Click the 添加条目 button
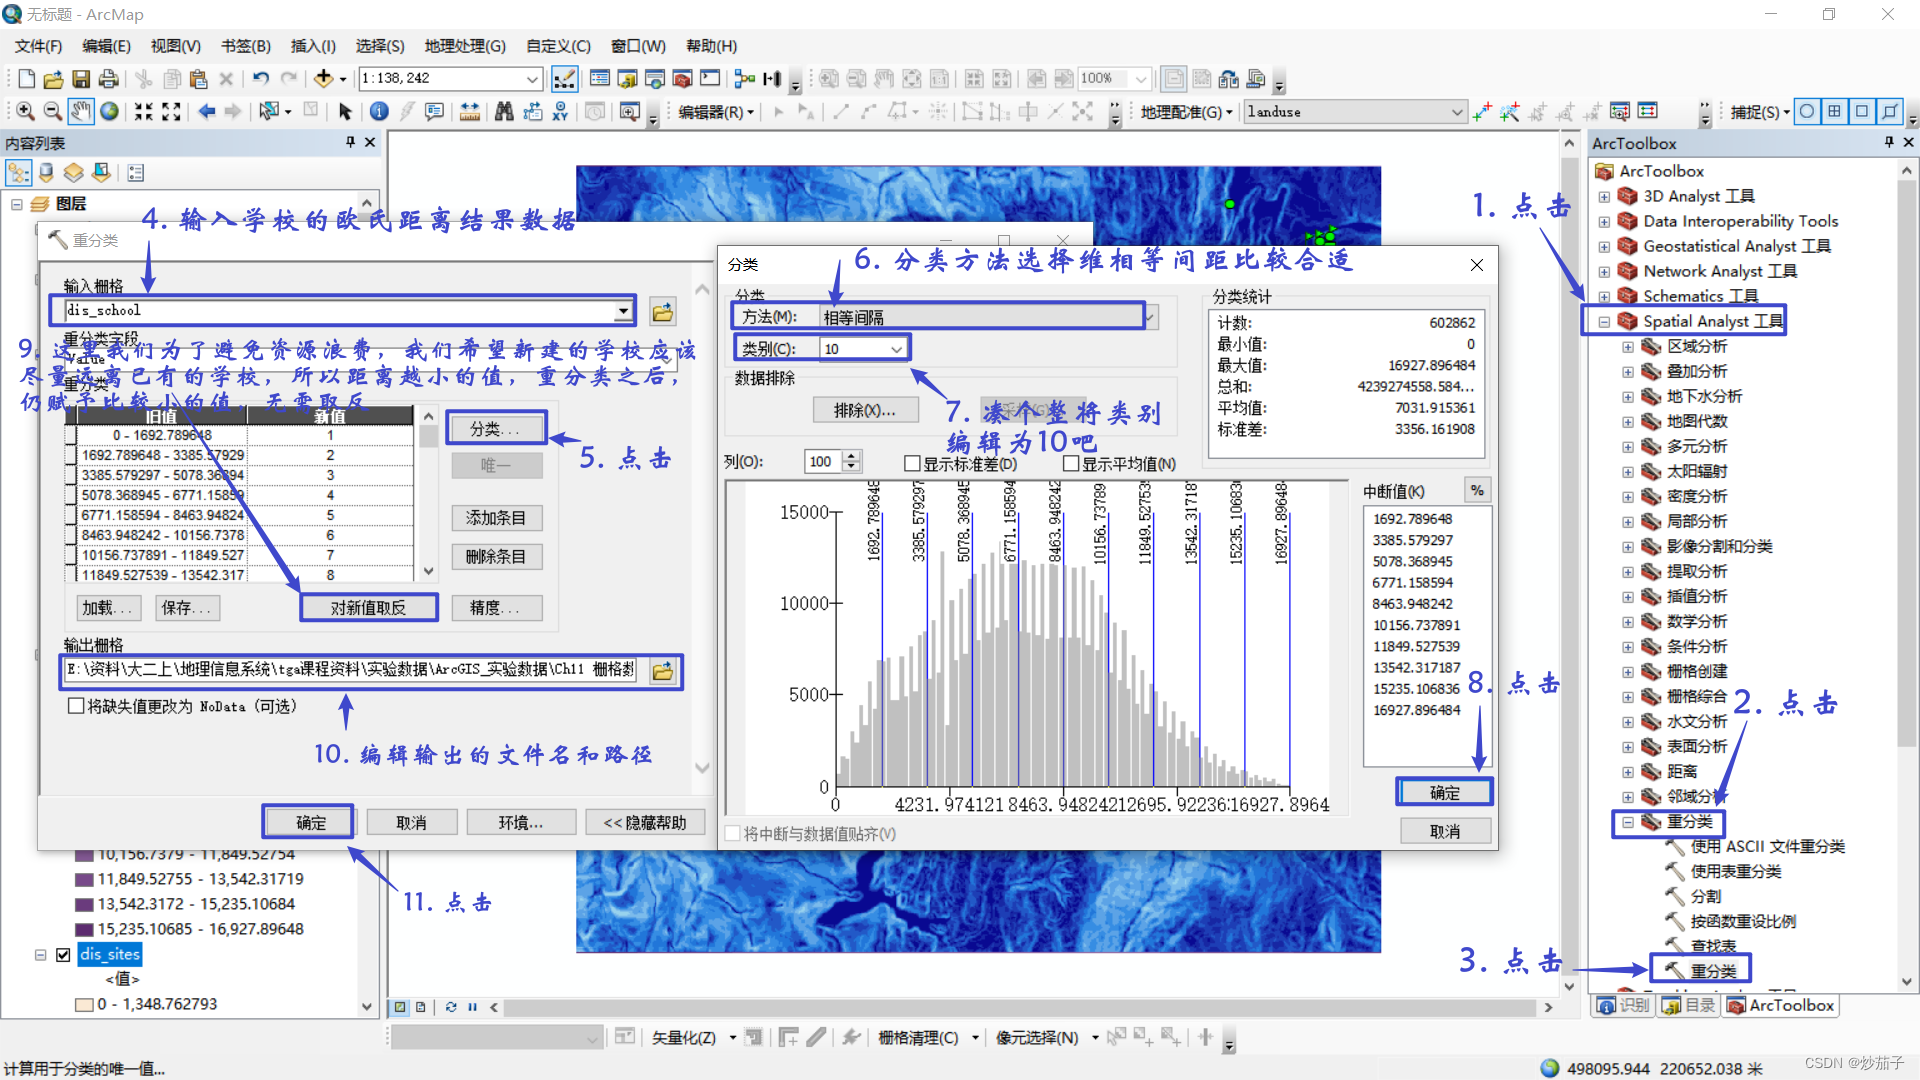Screen dimensions: 1920x1080 pyautogui.click(x=495, y=518)
